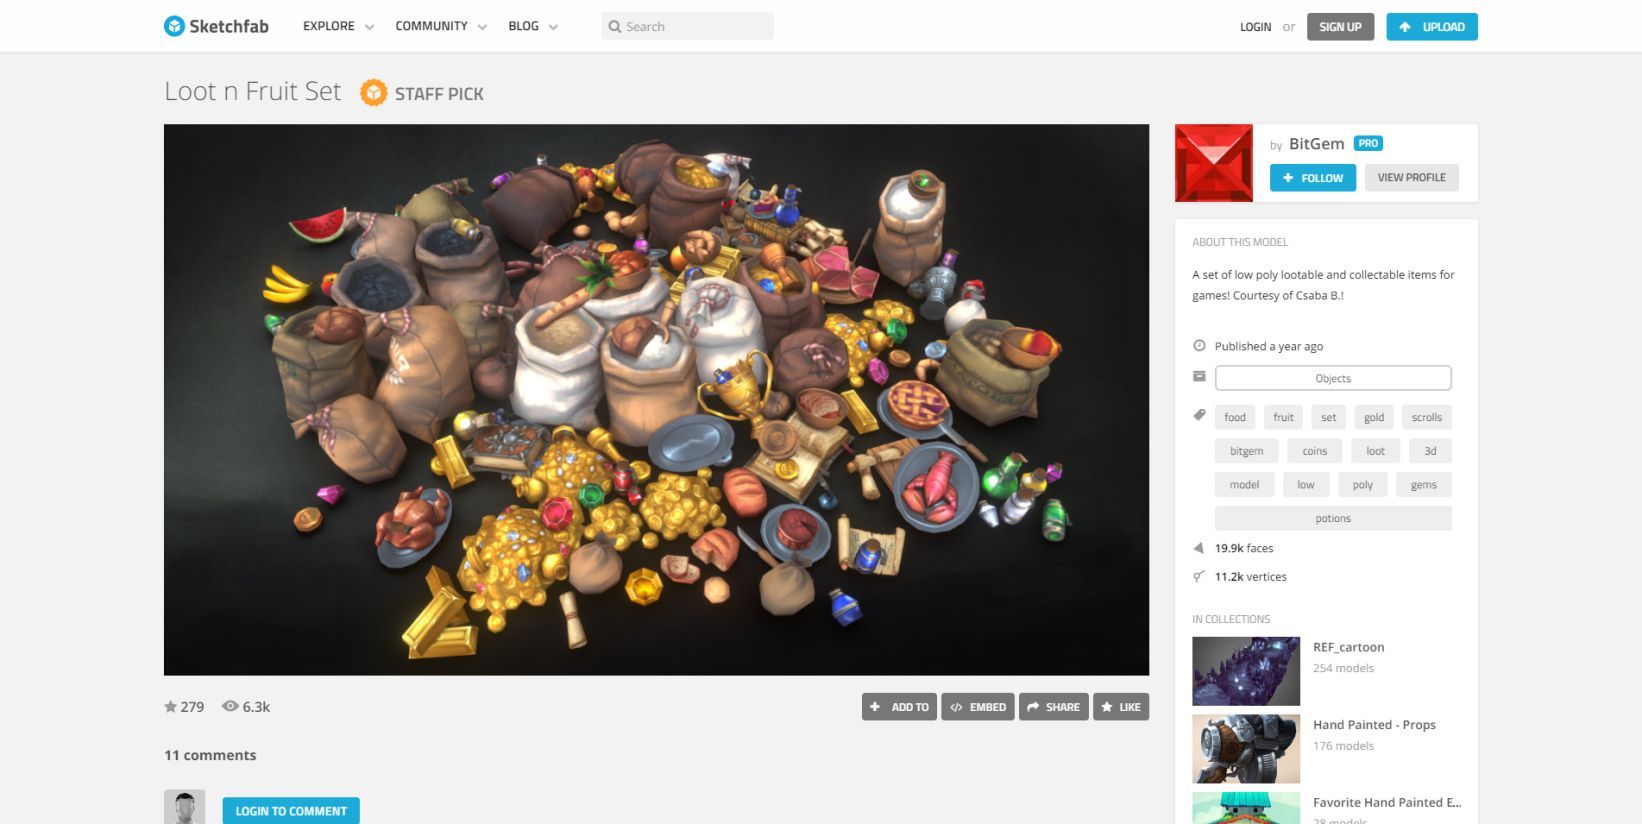Viewport: 1642px width, 824px height.
Task: Click the magnifier icon in search box
Action: 615,27
